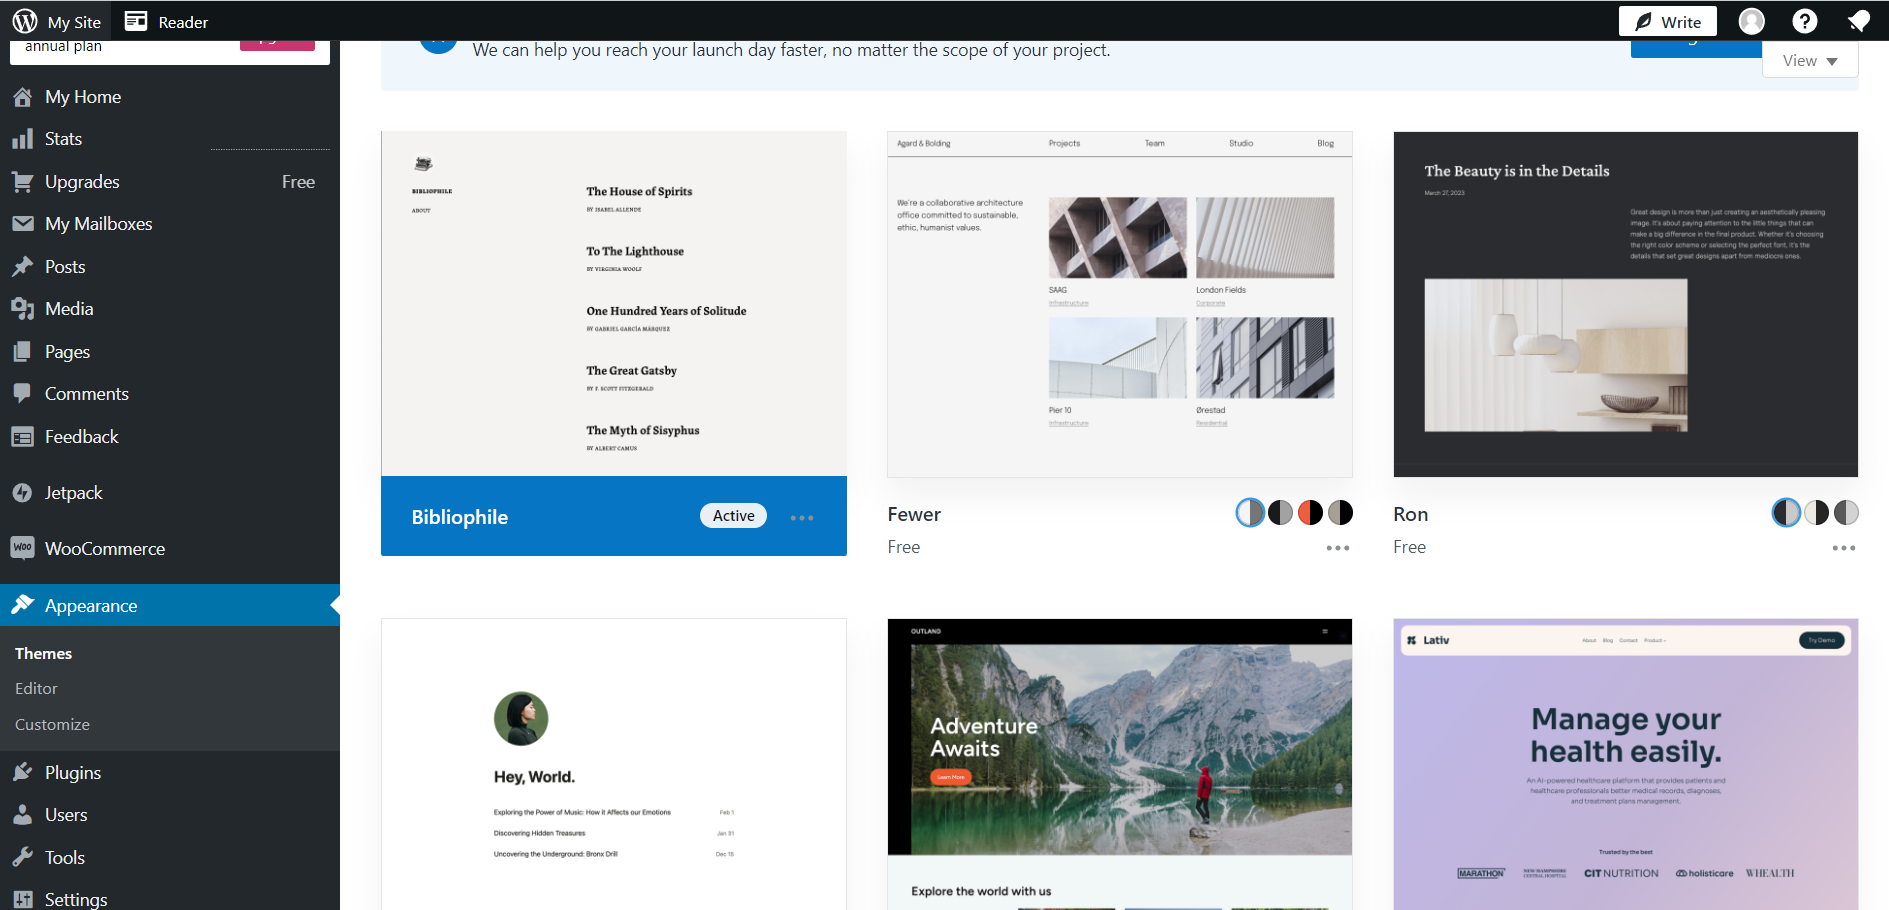Open the Comments menu item
The height and width of the screenshot is (910, 1889).
[87, 394]
